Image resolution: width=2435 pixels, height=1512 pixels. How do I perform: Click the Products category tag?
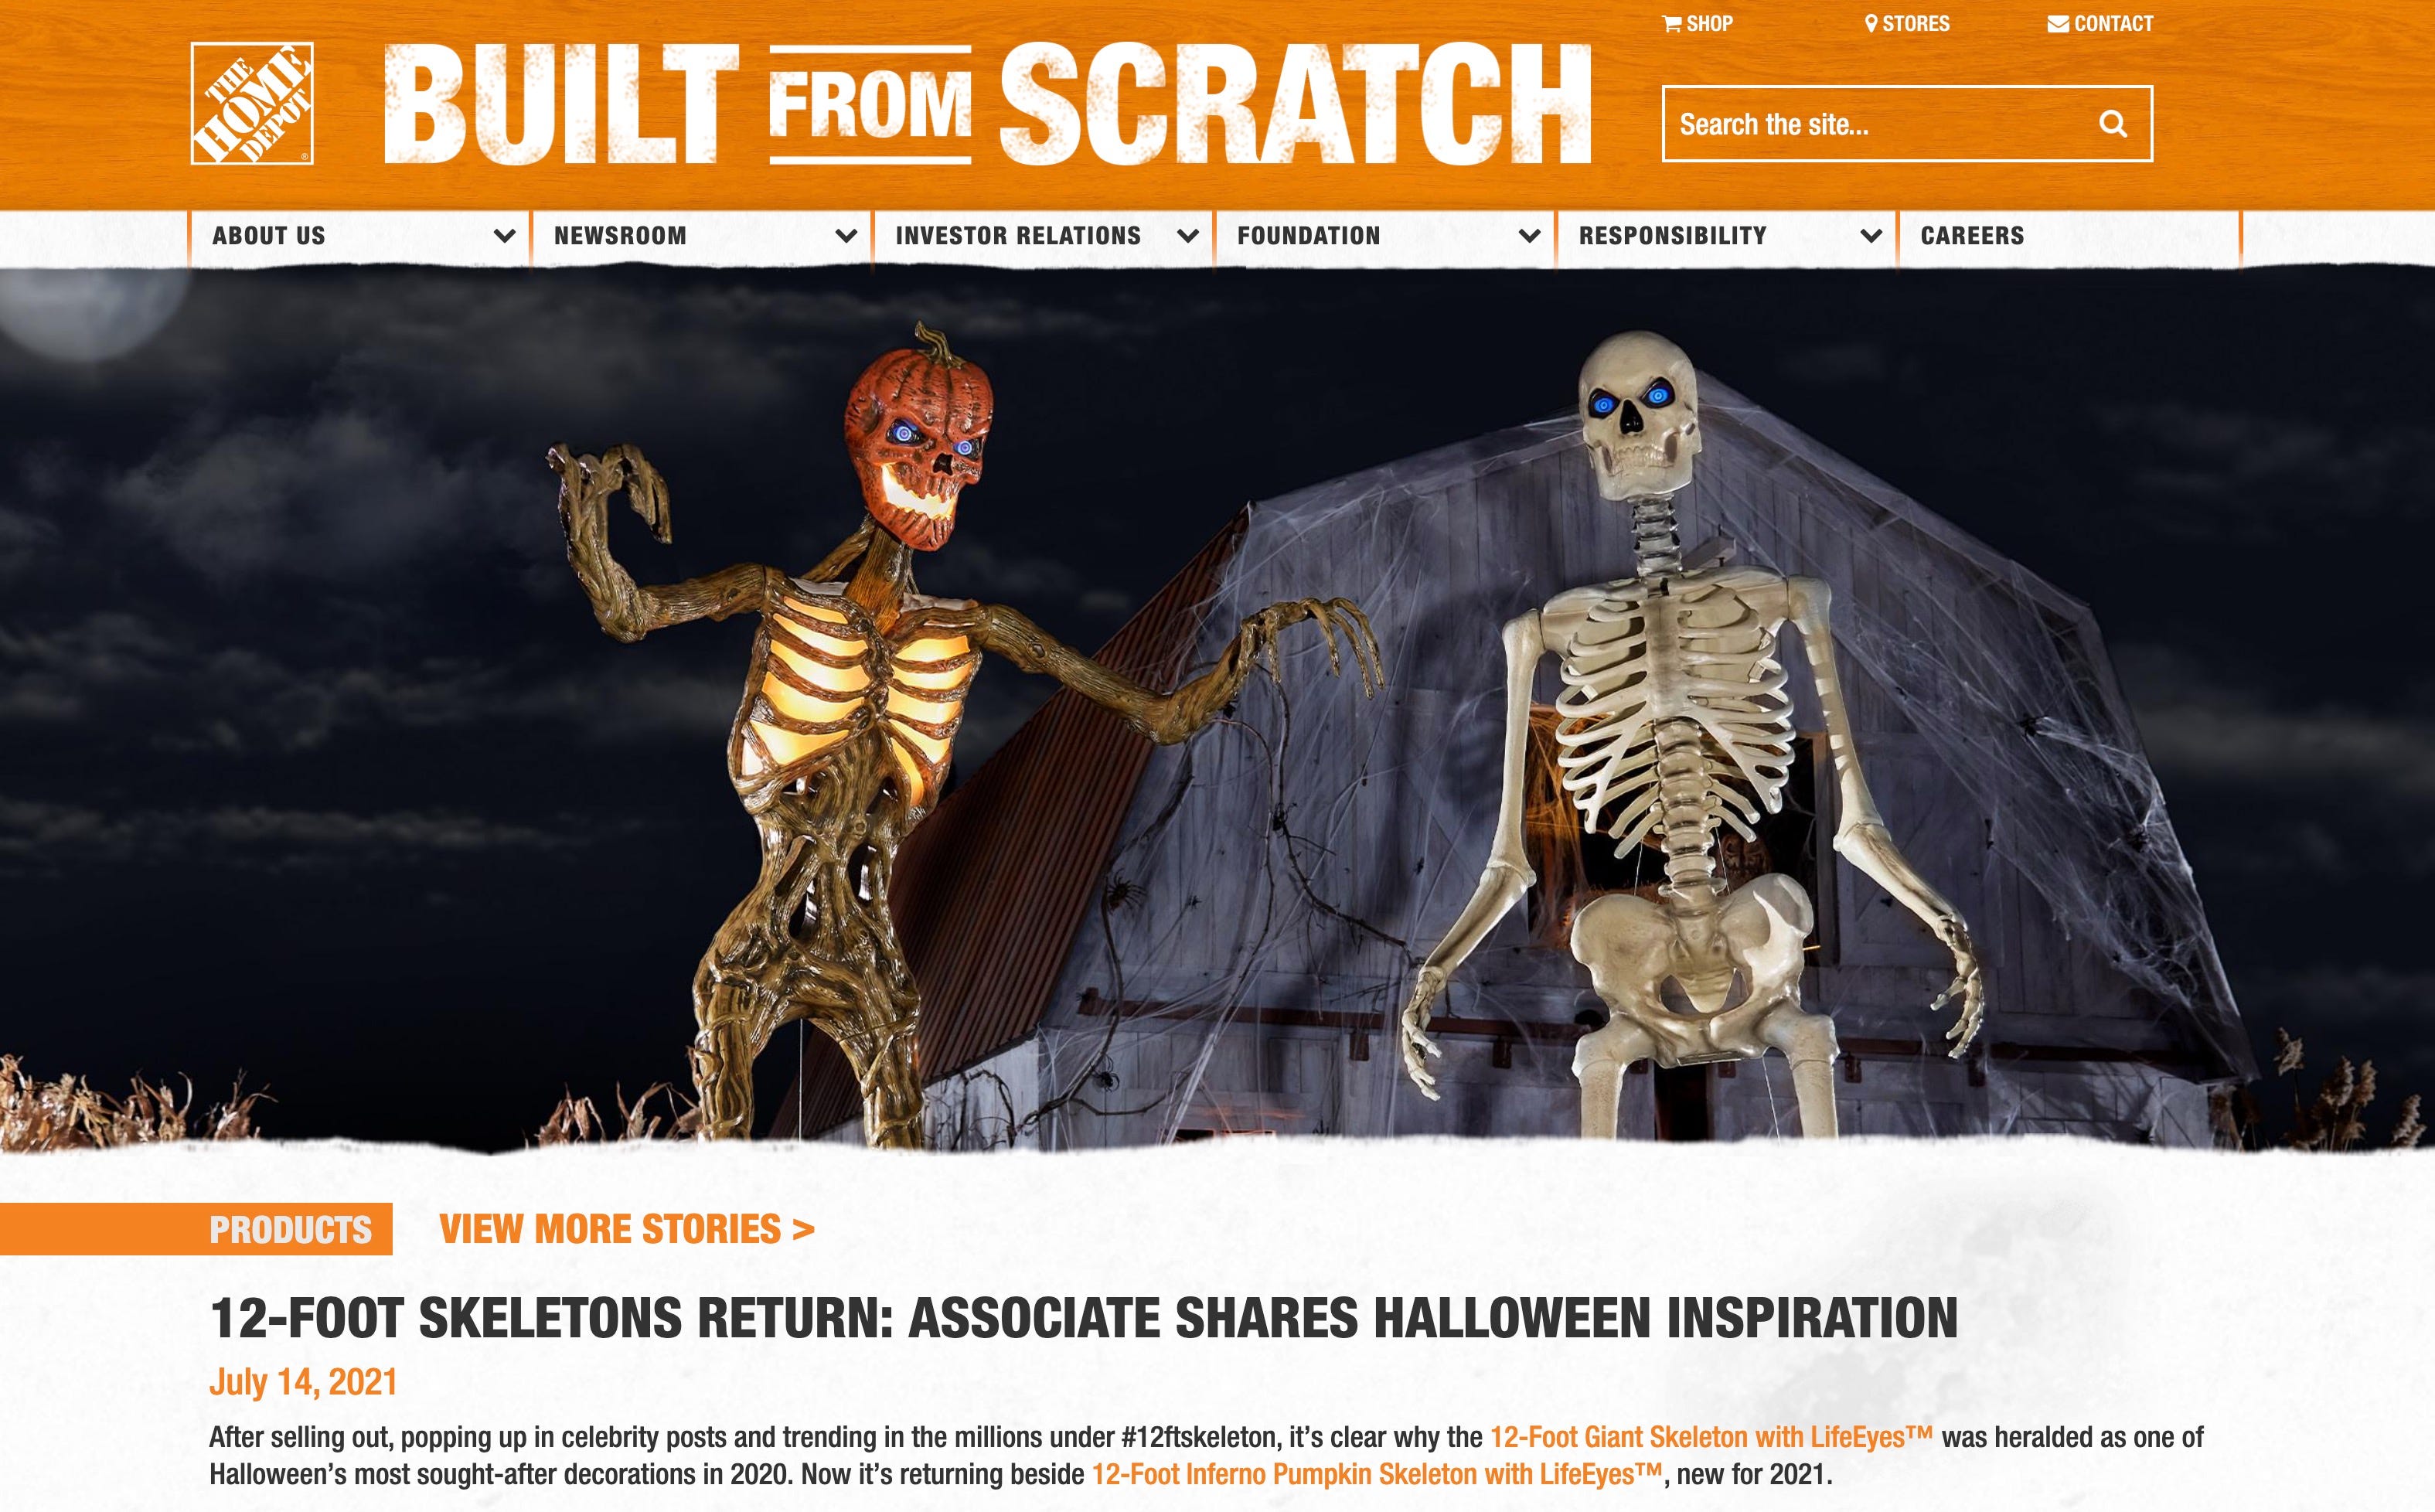[290, 1229]
